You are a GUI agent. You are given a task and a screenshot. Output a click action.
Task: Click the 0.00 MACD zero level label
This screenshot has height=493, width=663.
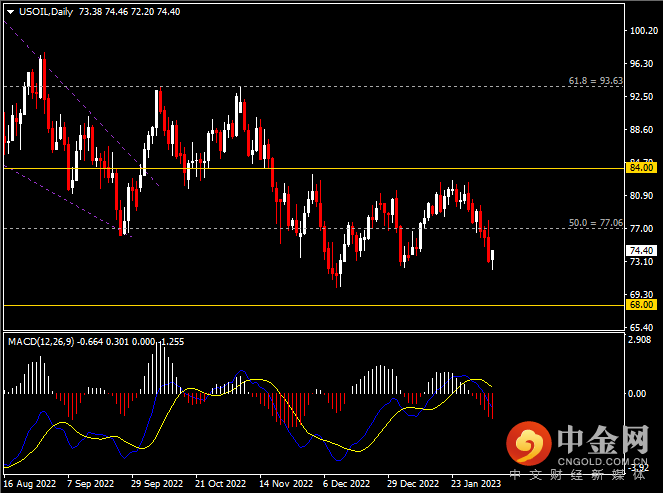click(x=638, y=393)
